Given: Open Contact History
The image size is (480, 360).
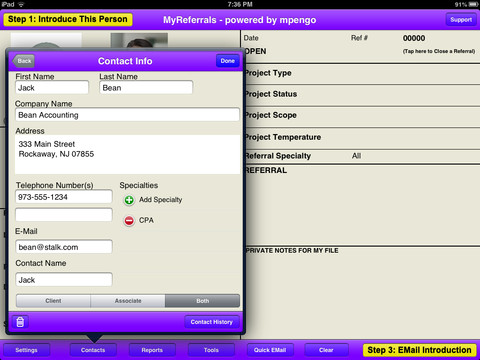Looking at the screenshot, I should click(x=212, y=322).
